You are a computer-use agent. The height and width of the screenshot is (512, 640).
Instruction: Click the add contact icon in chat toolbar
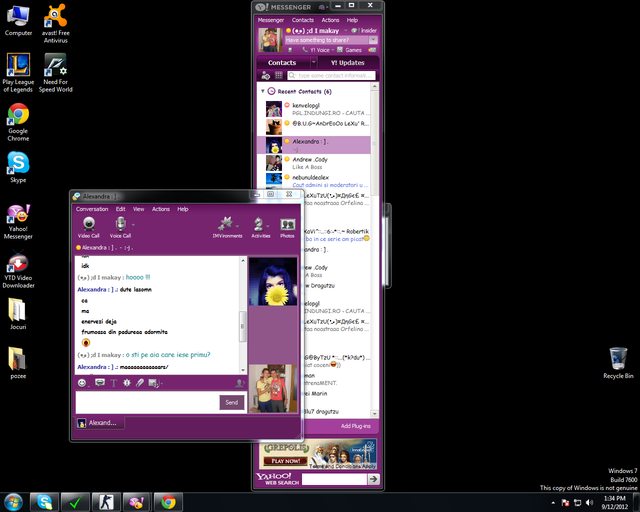[240, 383]
